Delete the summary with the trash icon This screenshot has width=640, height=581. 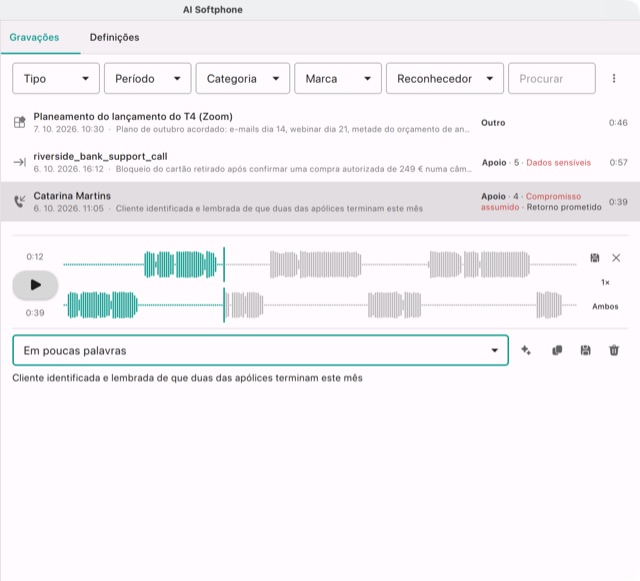[614, 350]
